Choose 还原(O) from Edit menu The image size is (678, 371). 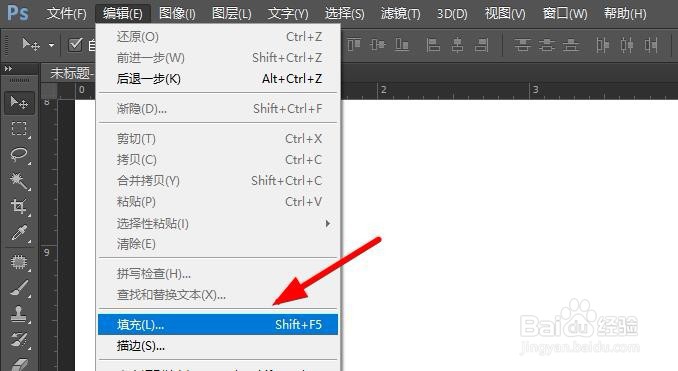coord(218,37)
